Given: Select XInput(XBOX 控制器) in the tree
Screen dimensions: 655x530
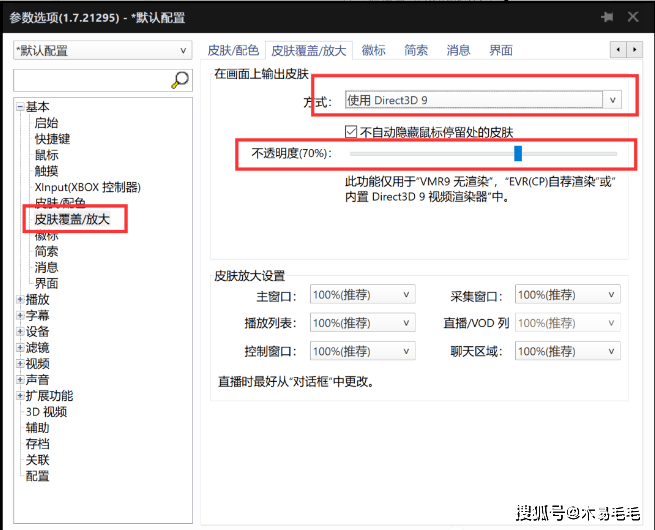Looking at the screenshot, I should coord(88,187).
